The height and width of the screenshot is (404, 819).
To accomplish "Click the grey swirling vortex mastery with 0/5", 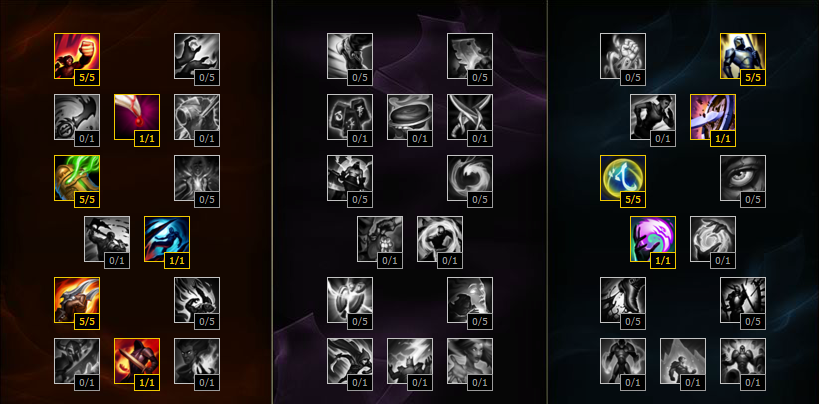I will pyautogui.click(x=470, y=178).
